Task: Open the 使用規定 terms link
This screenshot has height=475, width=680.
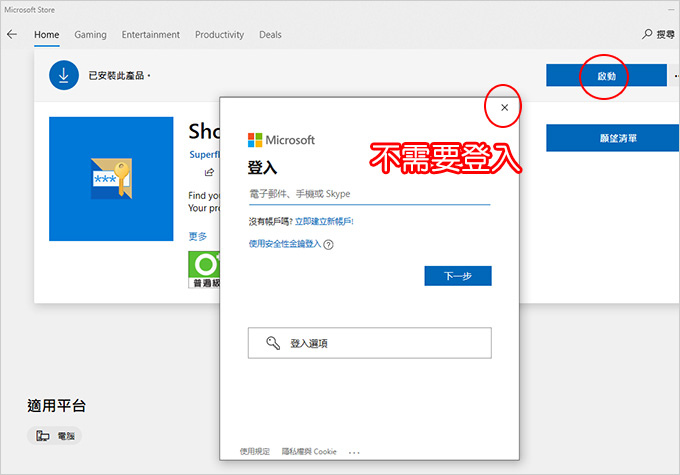Action: coord(255,452)
